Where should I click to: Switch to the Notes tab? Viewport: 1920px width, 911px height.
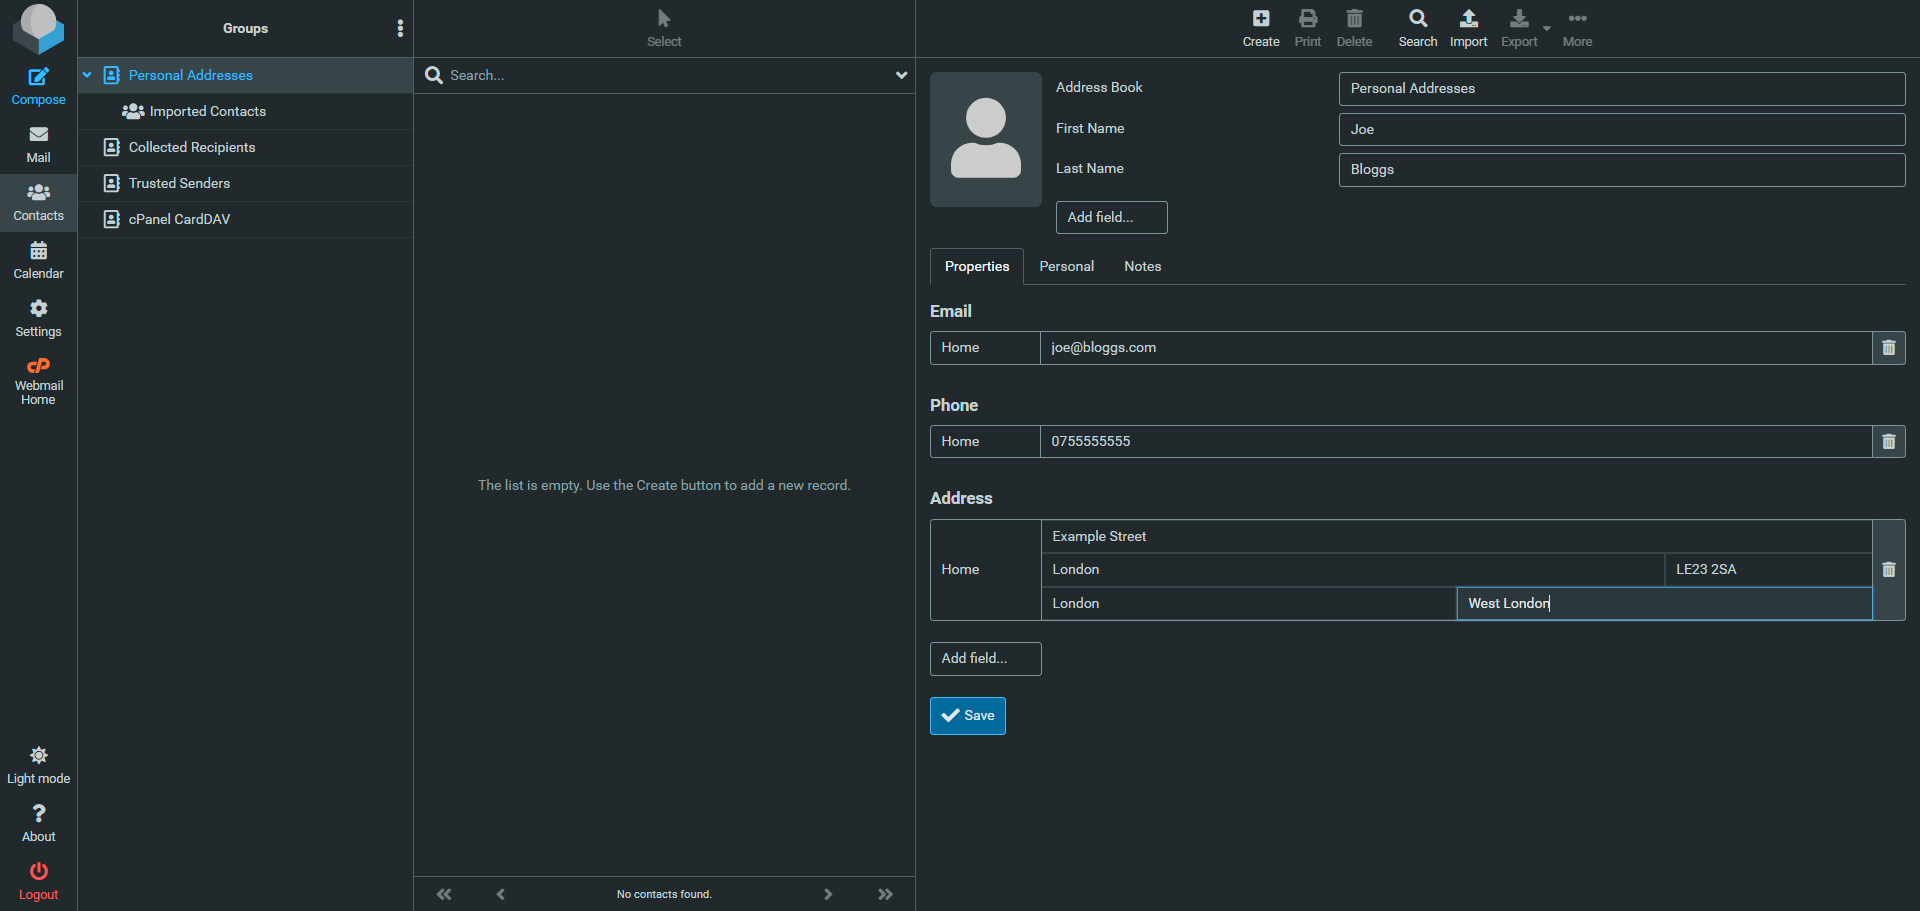pyautogui.click(x=1142, y=267)
